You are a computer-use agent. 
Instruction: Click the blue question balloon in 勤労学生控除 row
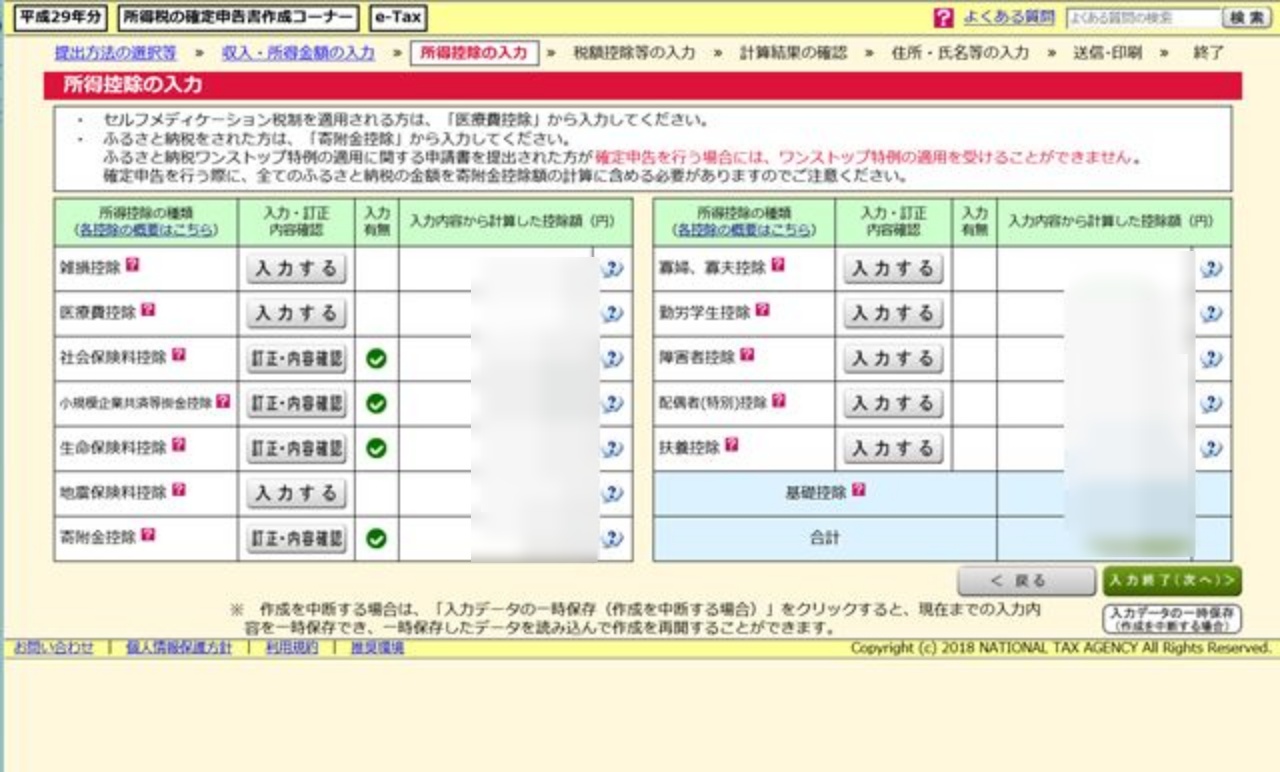pyautogui.click(x=1211, y=313)
